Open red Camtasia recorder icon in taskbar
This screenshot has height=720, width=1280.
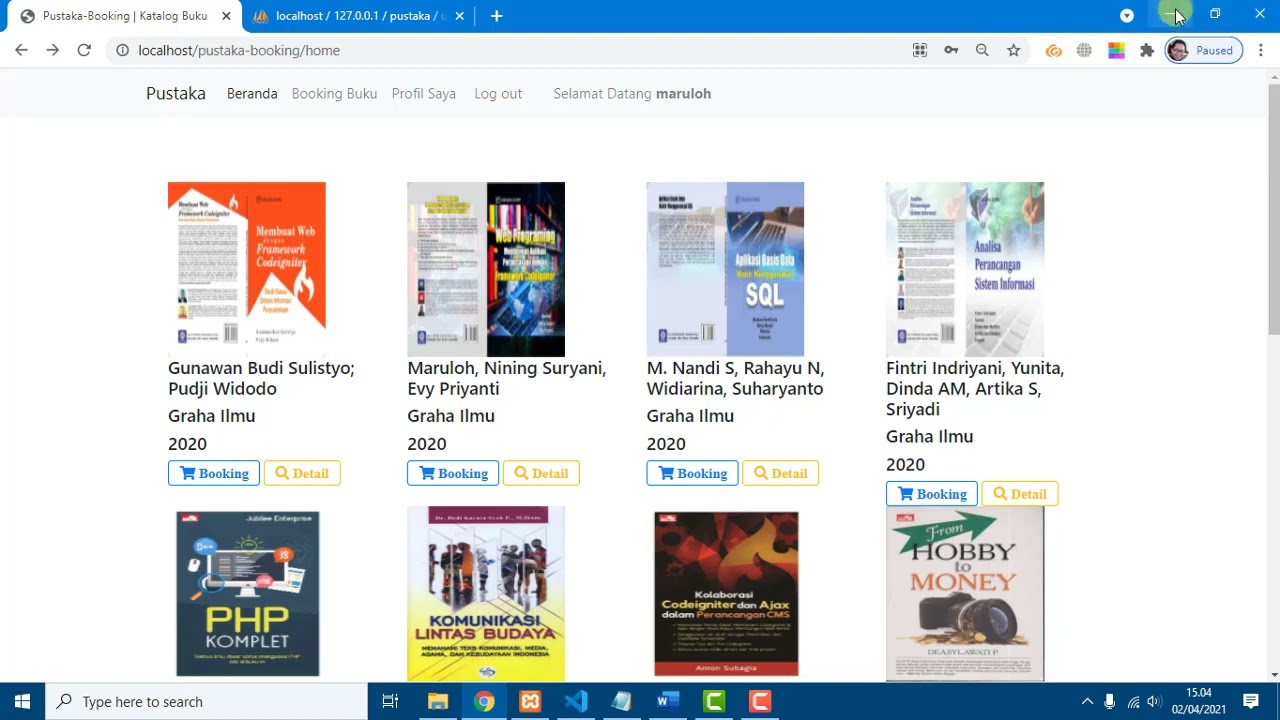click(760, 701)
